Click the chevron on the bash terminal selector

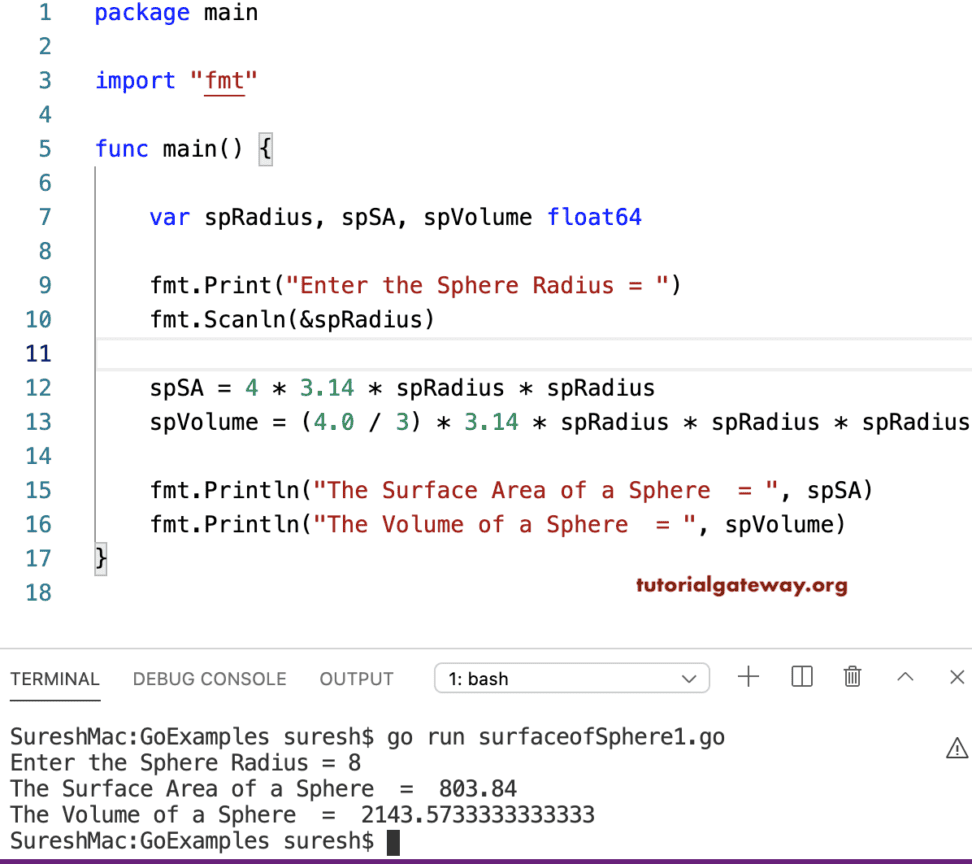tap(689, 678)
